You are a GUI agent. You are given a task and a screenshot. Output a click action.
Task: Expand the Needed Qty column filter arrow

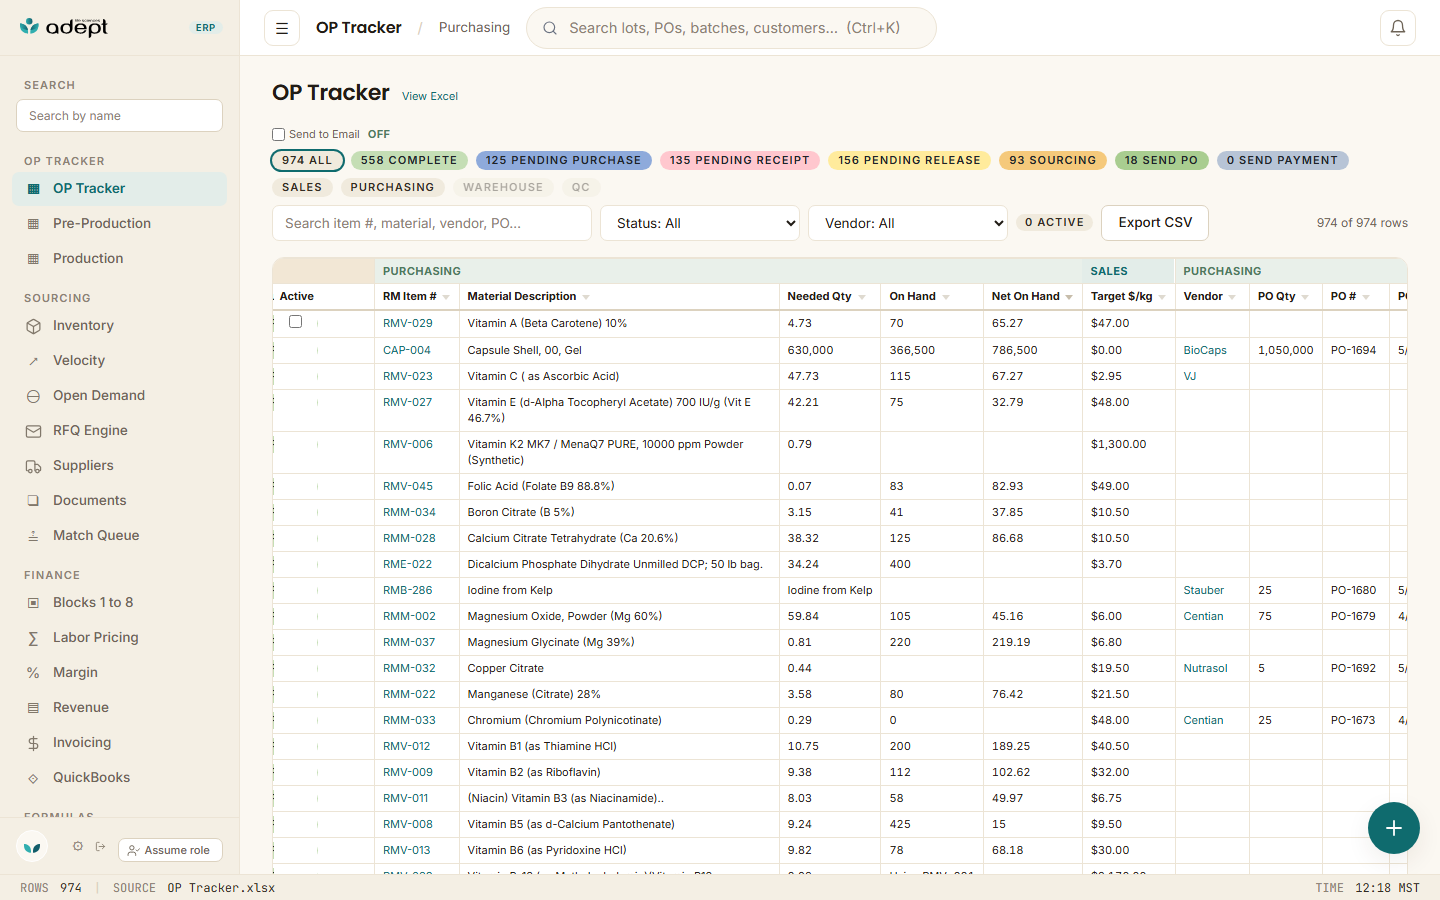point(862,297)
